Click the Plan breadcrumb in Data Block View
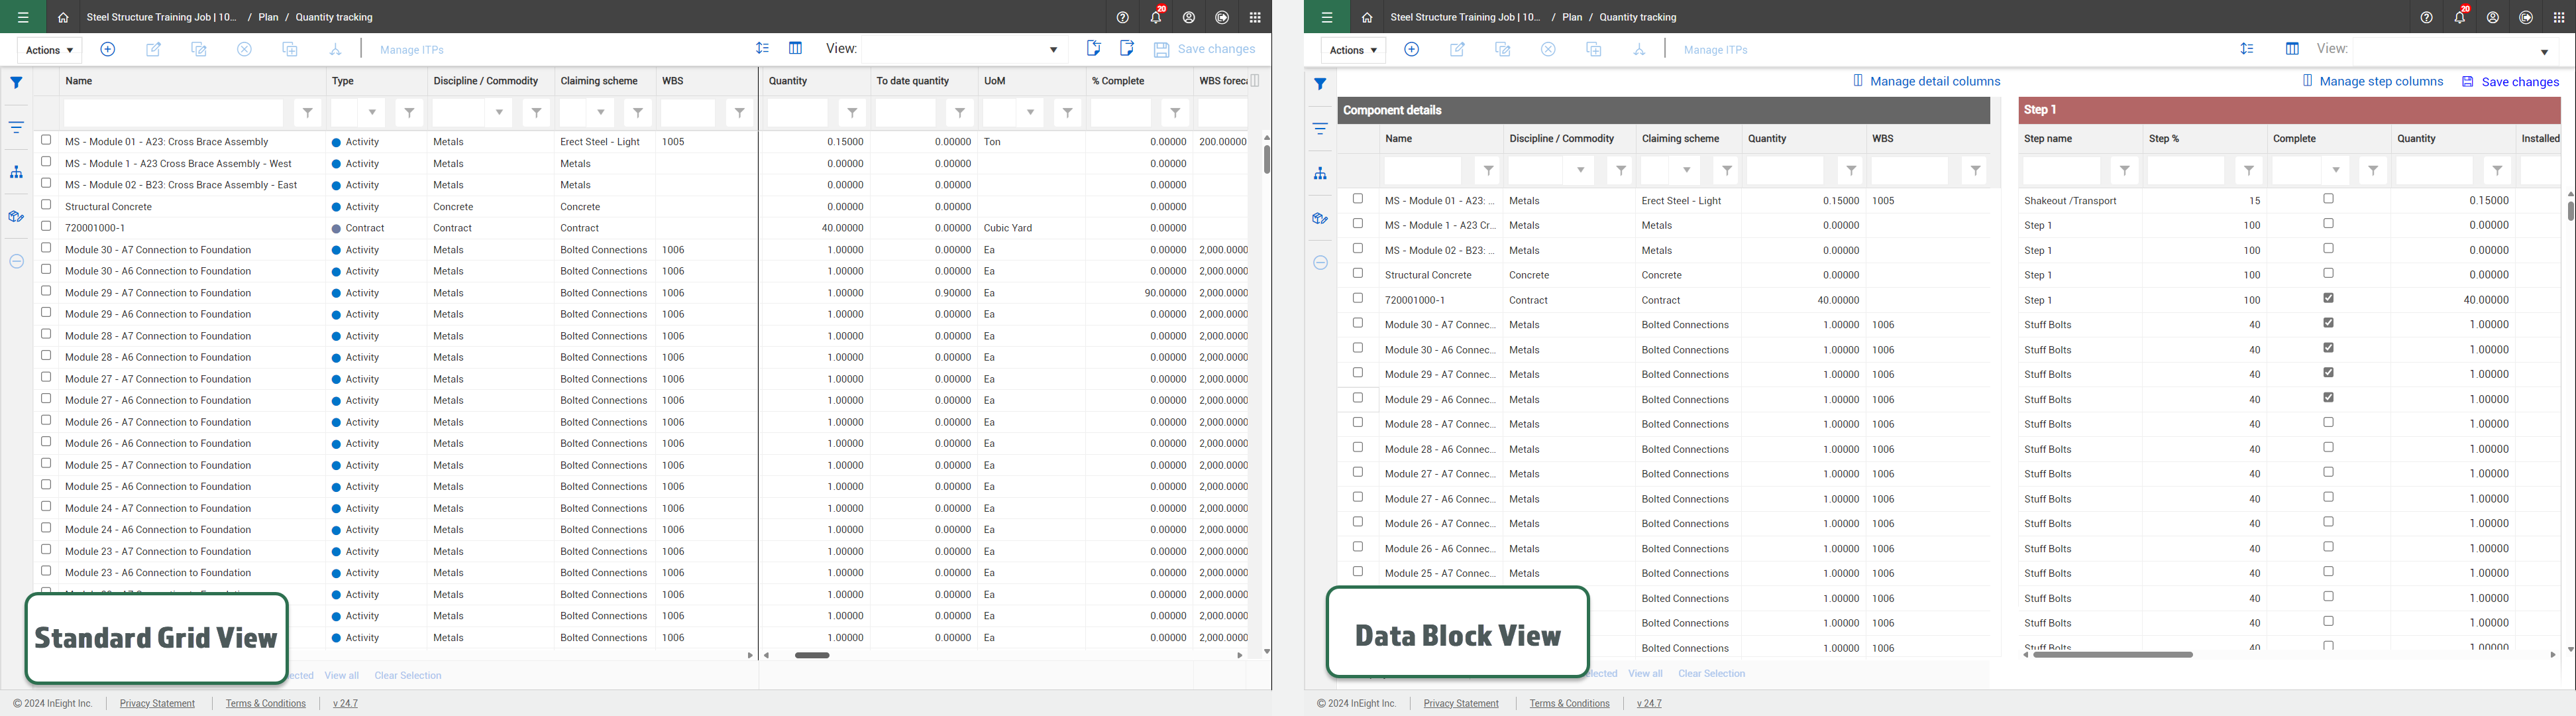The width and height of the screenshot is (2576, 716). click(1572, 18)
